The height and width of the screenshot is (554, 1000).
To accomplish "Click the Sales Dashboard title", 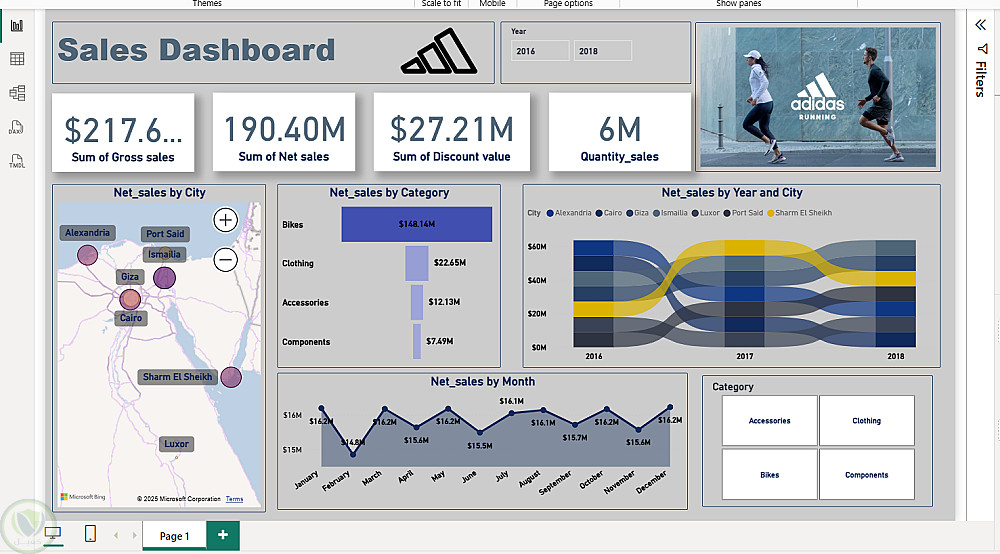I will tap(196, 50).
